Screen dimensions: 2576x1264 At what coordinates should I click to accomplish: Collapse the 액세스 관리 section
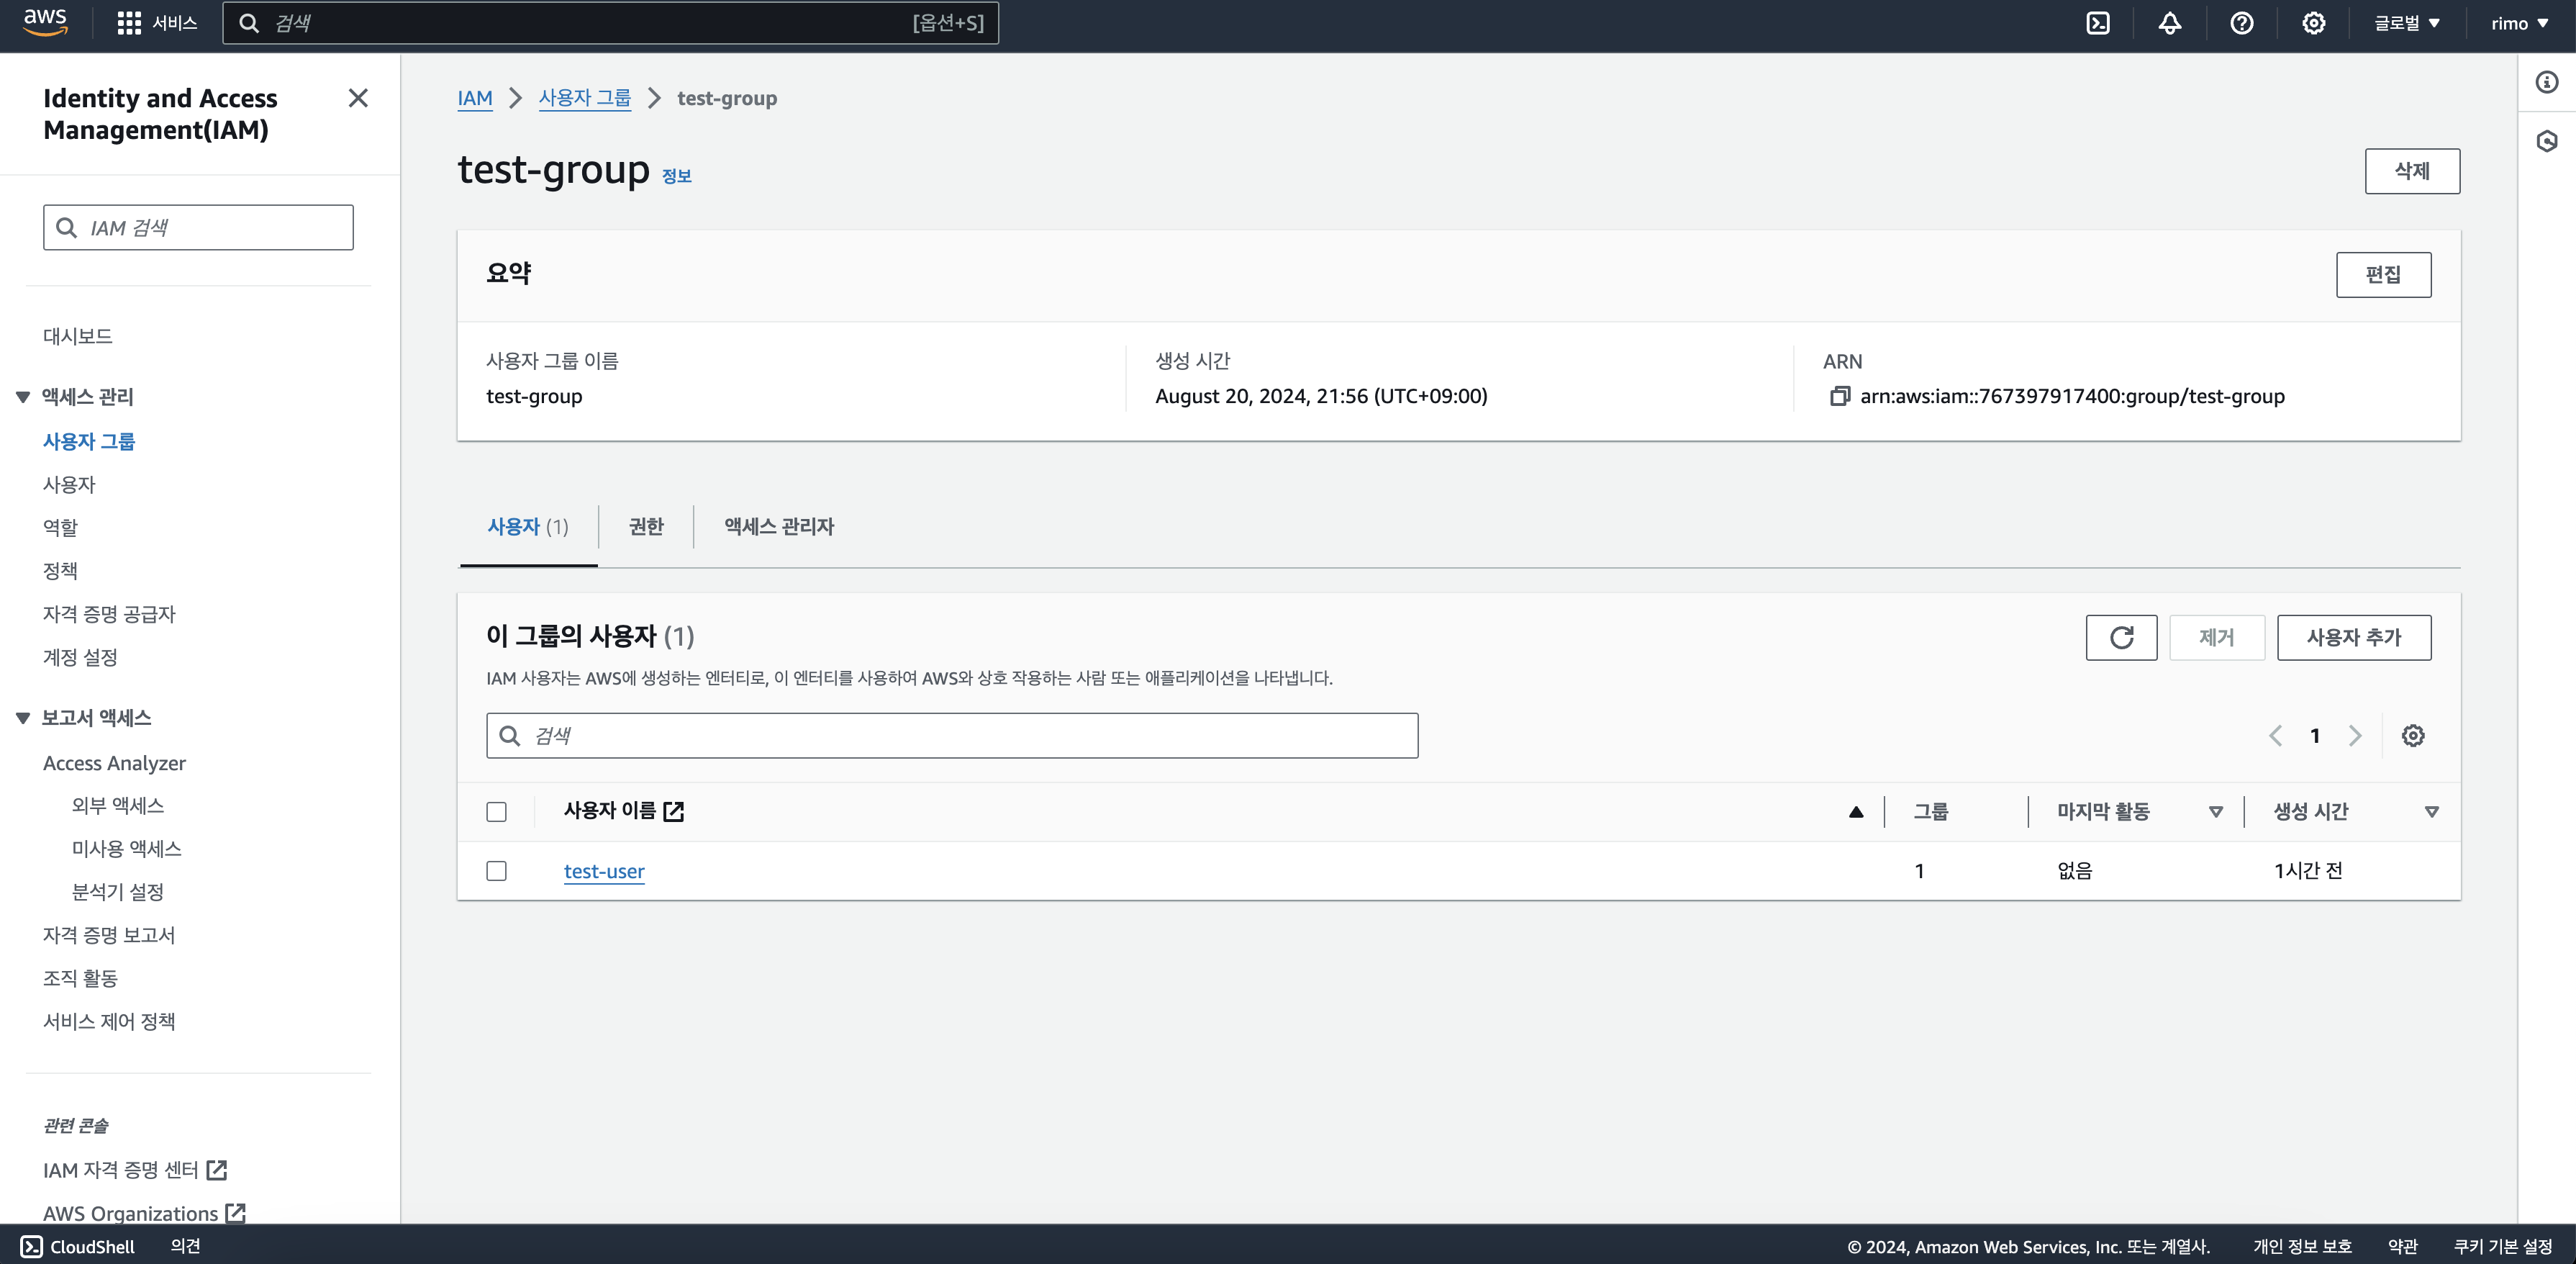coord(23,397)
